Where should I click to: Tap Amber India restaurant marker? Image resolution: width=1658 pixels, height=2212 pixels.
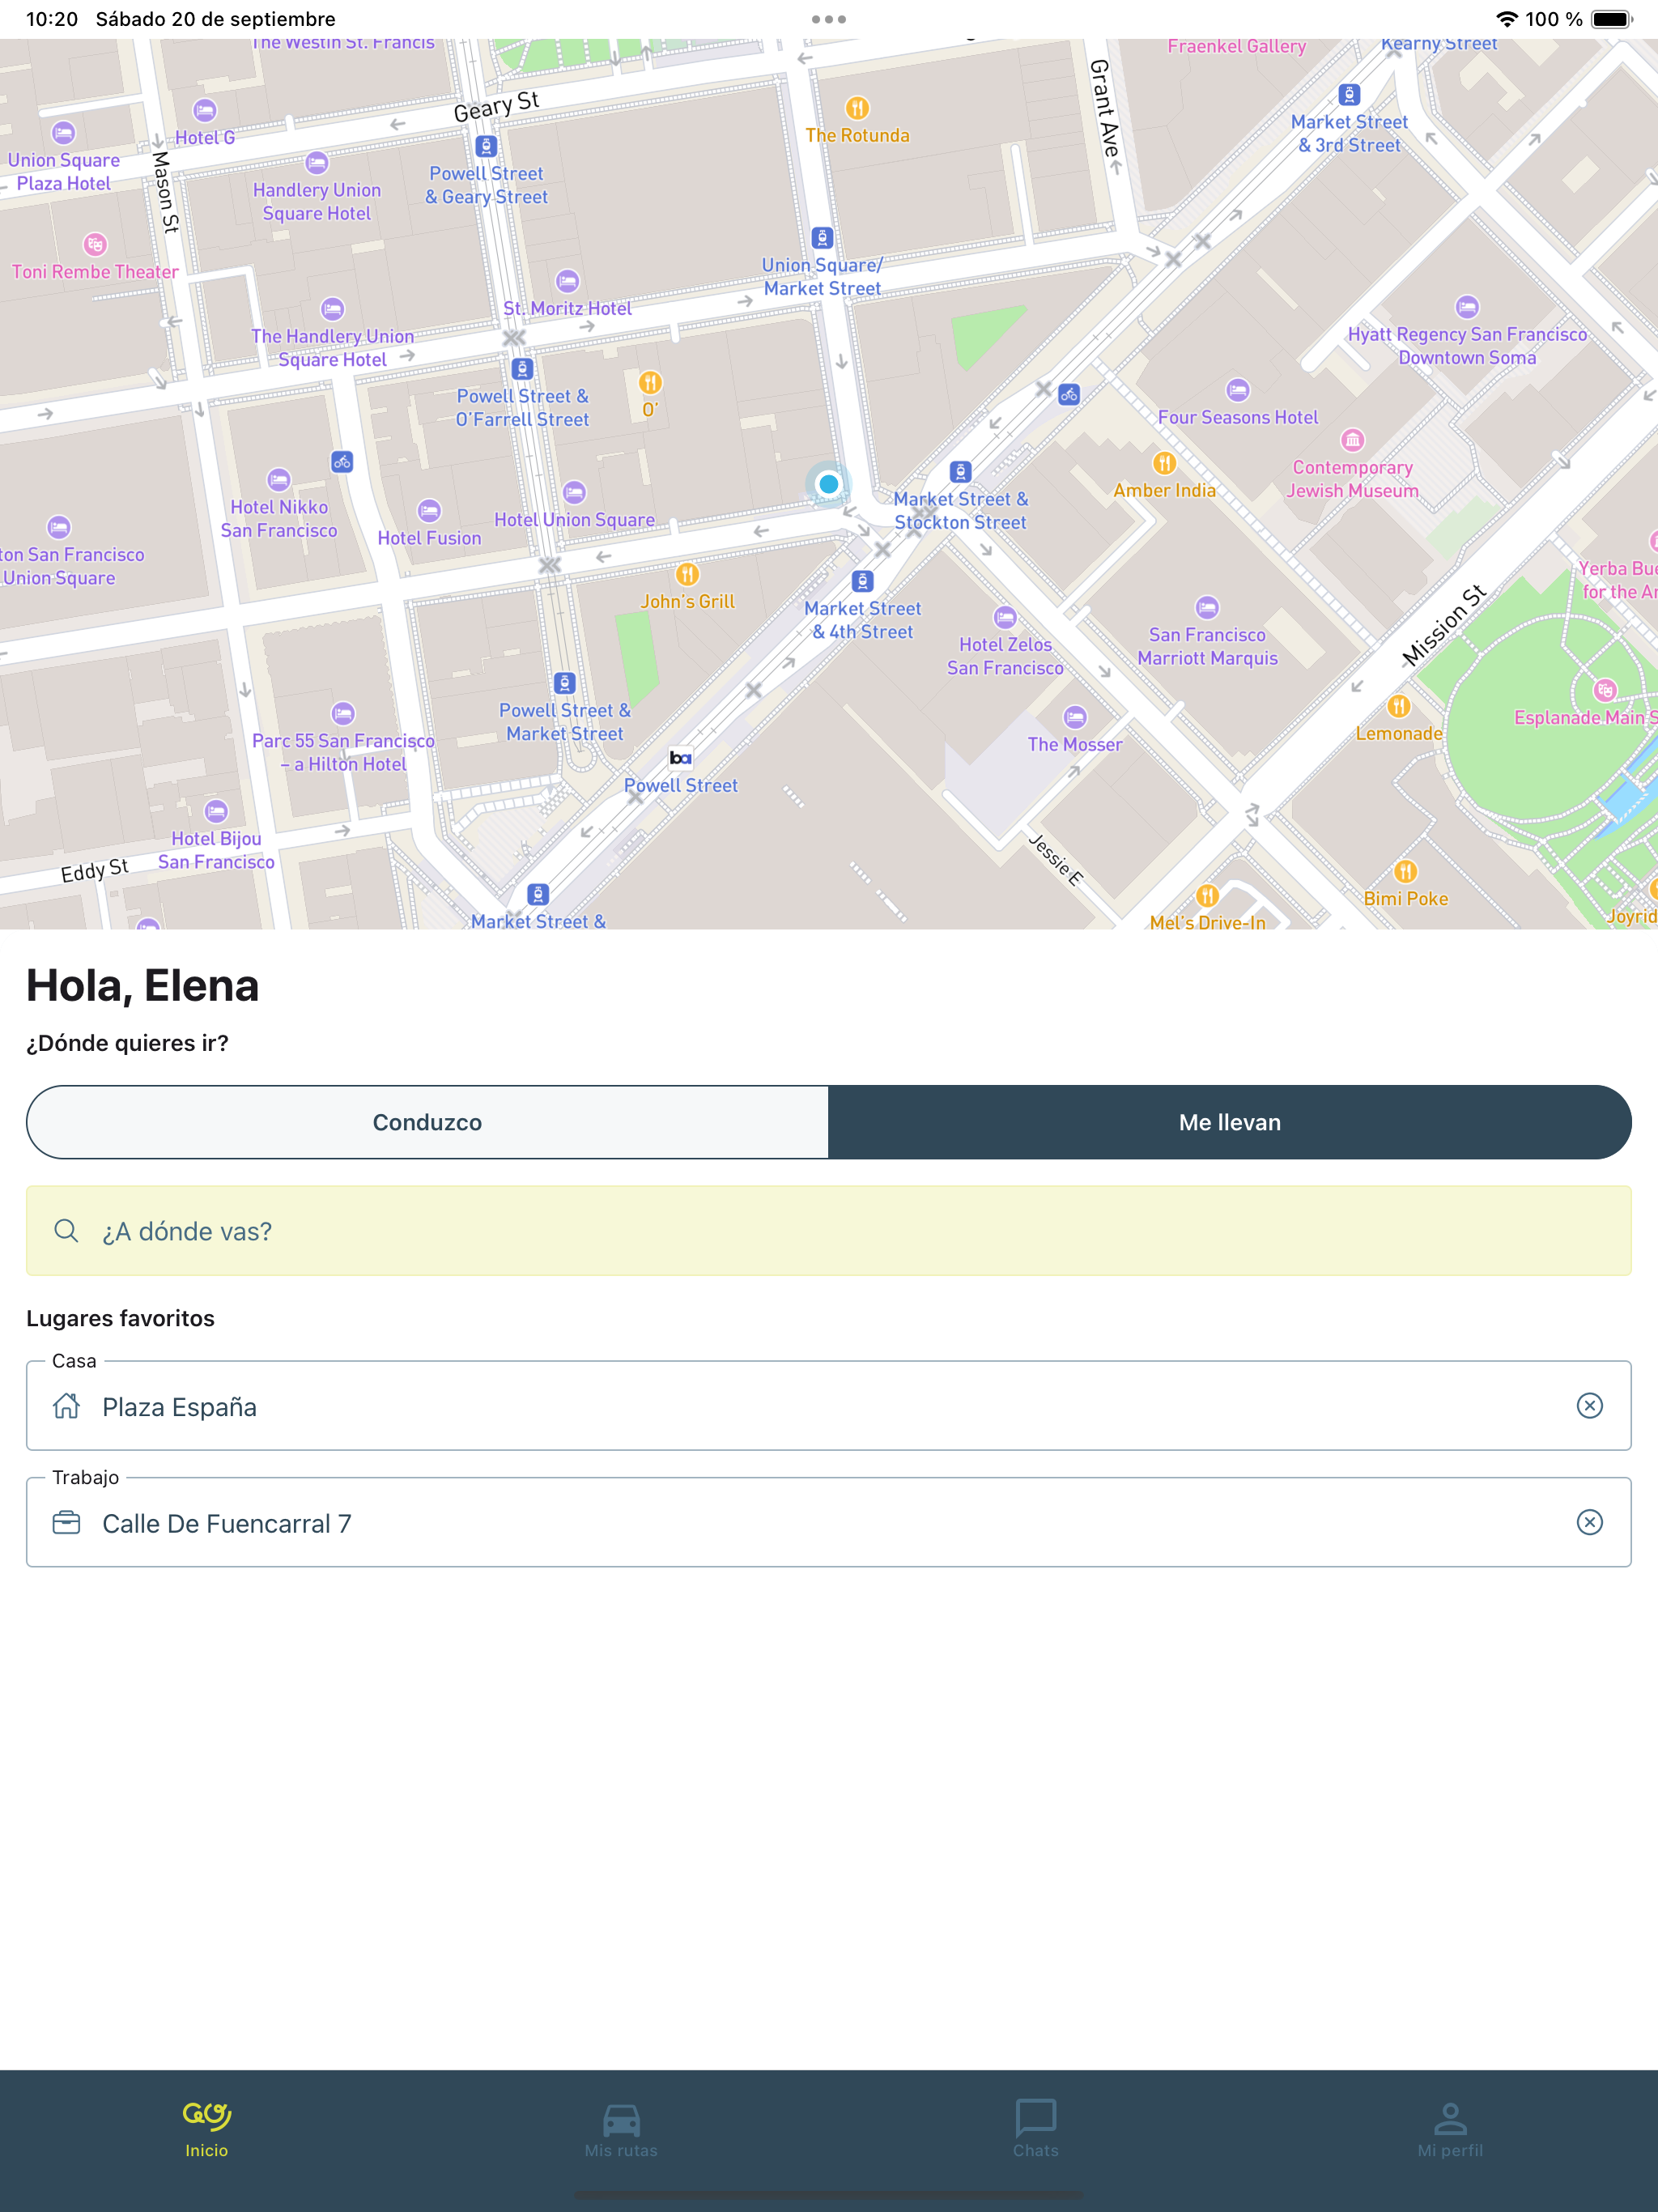tap(1164, 463)
